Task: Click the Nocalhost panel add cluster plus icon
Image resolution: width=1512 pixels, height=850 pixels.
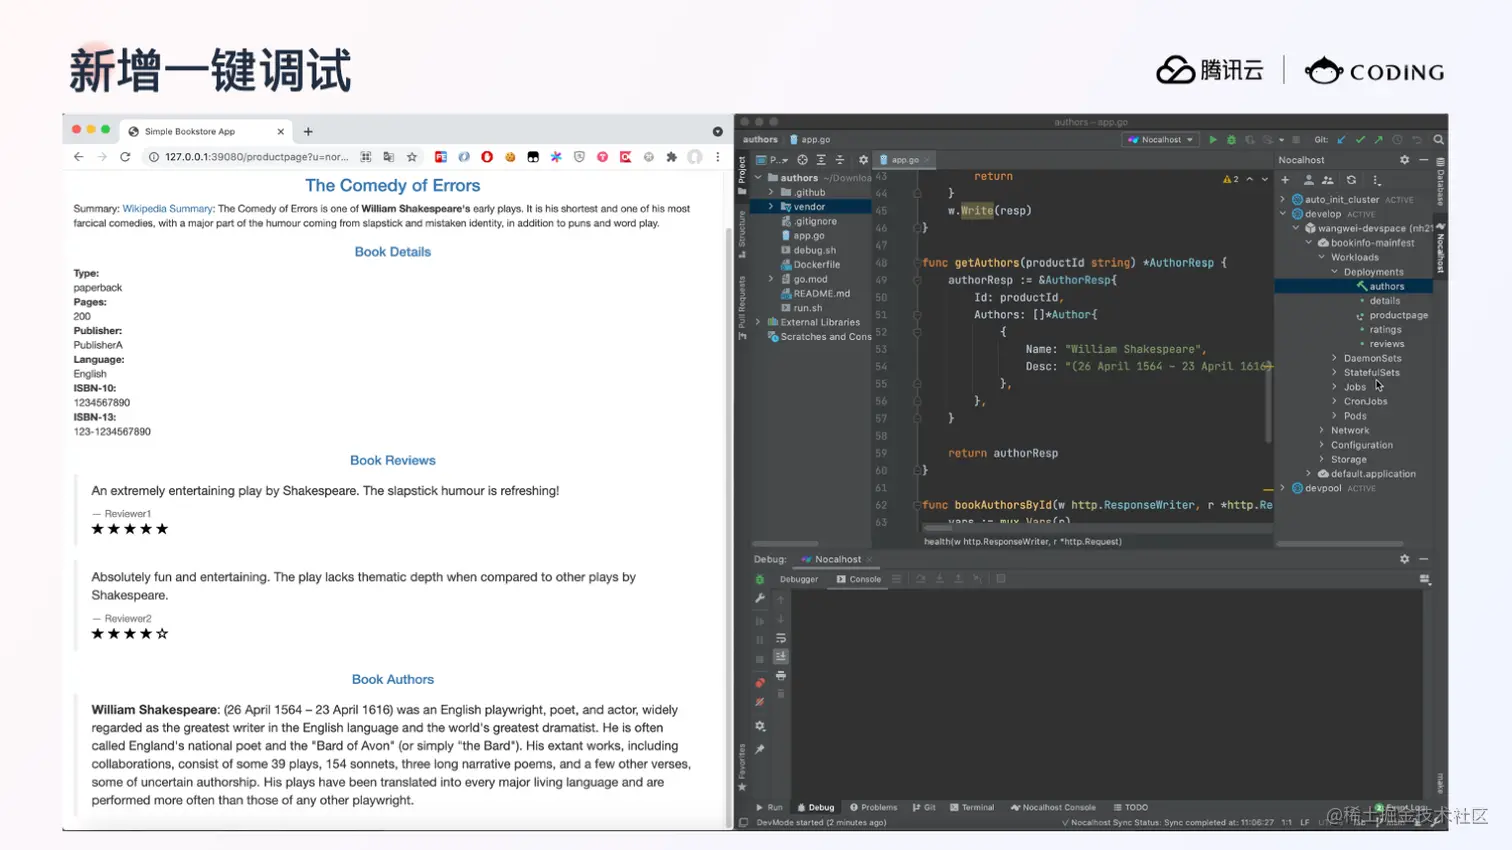Action: pyautogui.click(x=1285, y=180)
